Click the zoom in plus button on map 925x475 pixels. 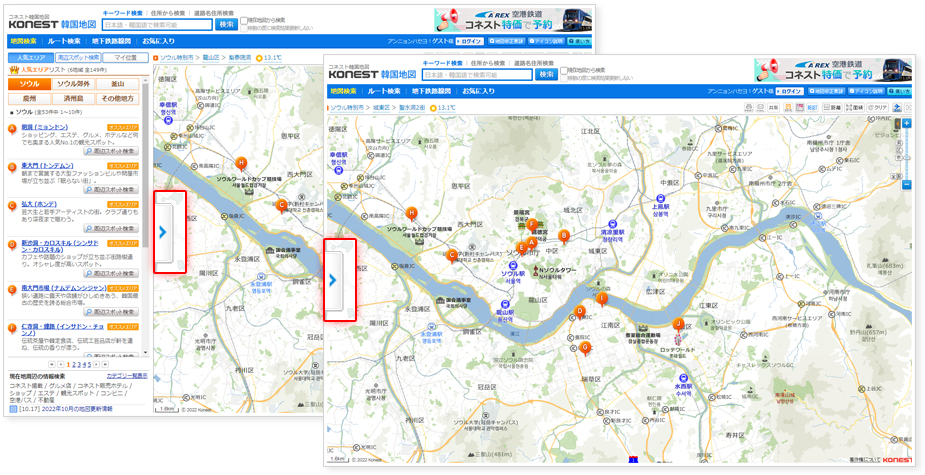pos(906,123)
